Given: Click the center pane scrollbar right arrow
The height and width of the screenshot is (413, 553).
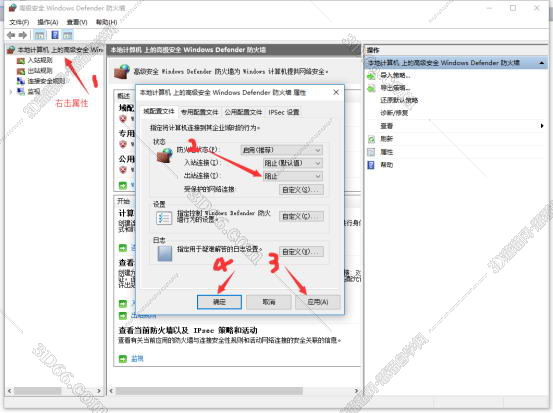Looking at the screenshot, I should (x=356, y=391).
